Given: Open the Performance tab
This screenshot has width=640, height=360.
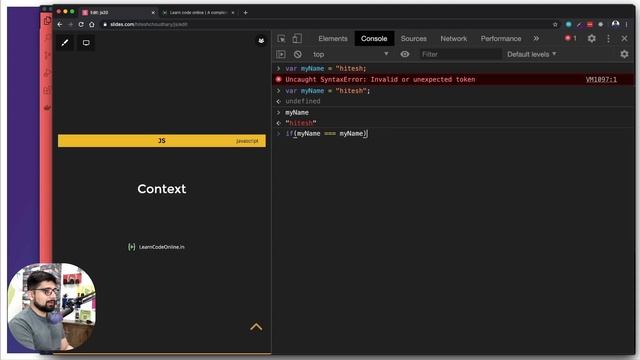Looking at the screenshot, I should tap(501, 38).
